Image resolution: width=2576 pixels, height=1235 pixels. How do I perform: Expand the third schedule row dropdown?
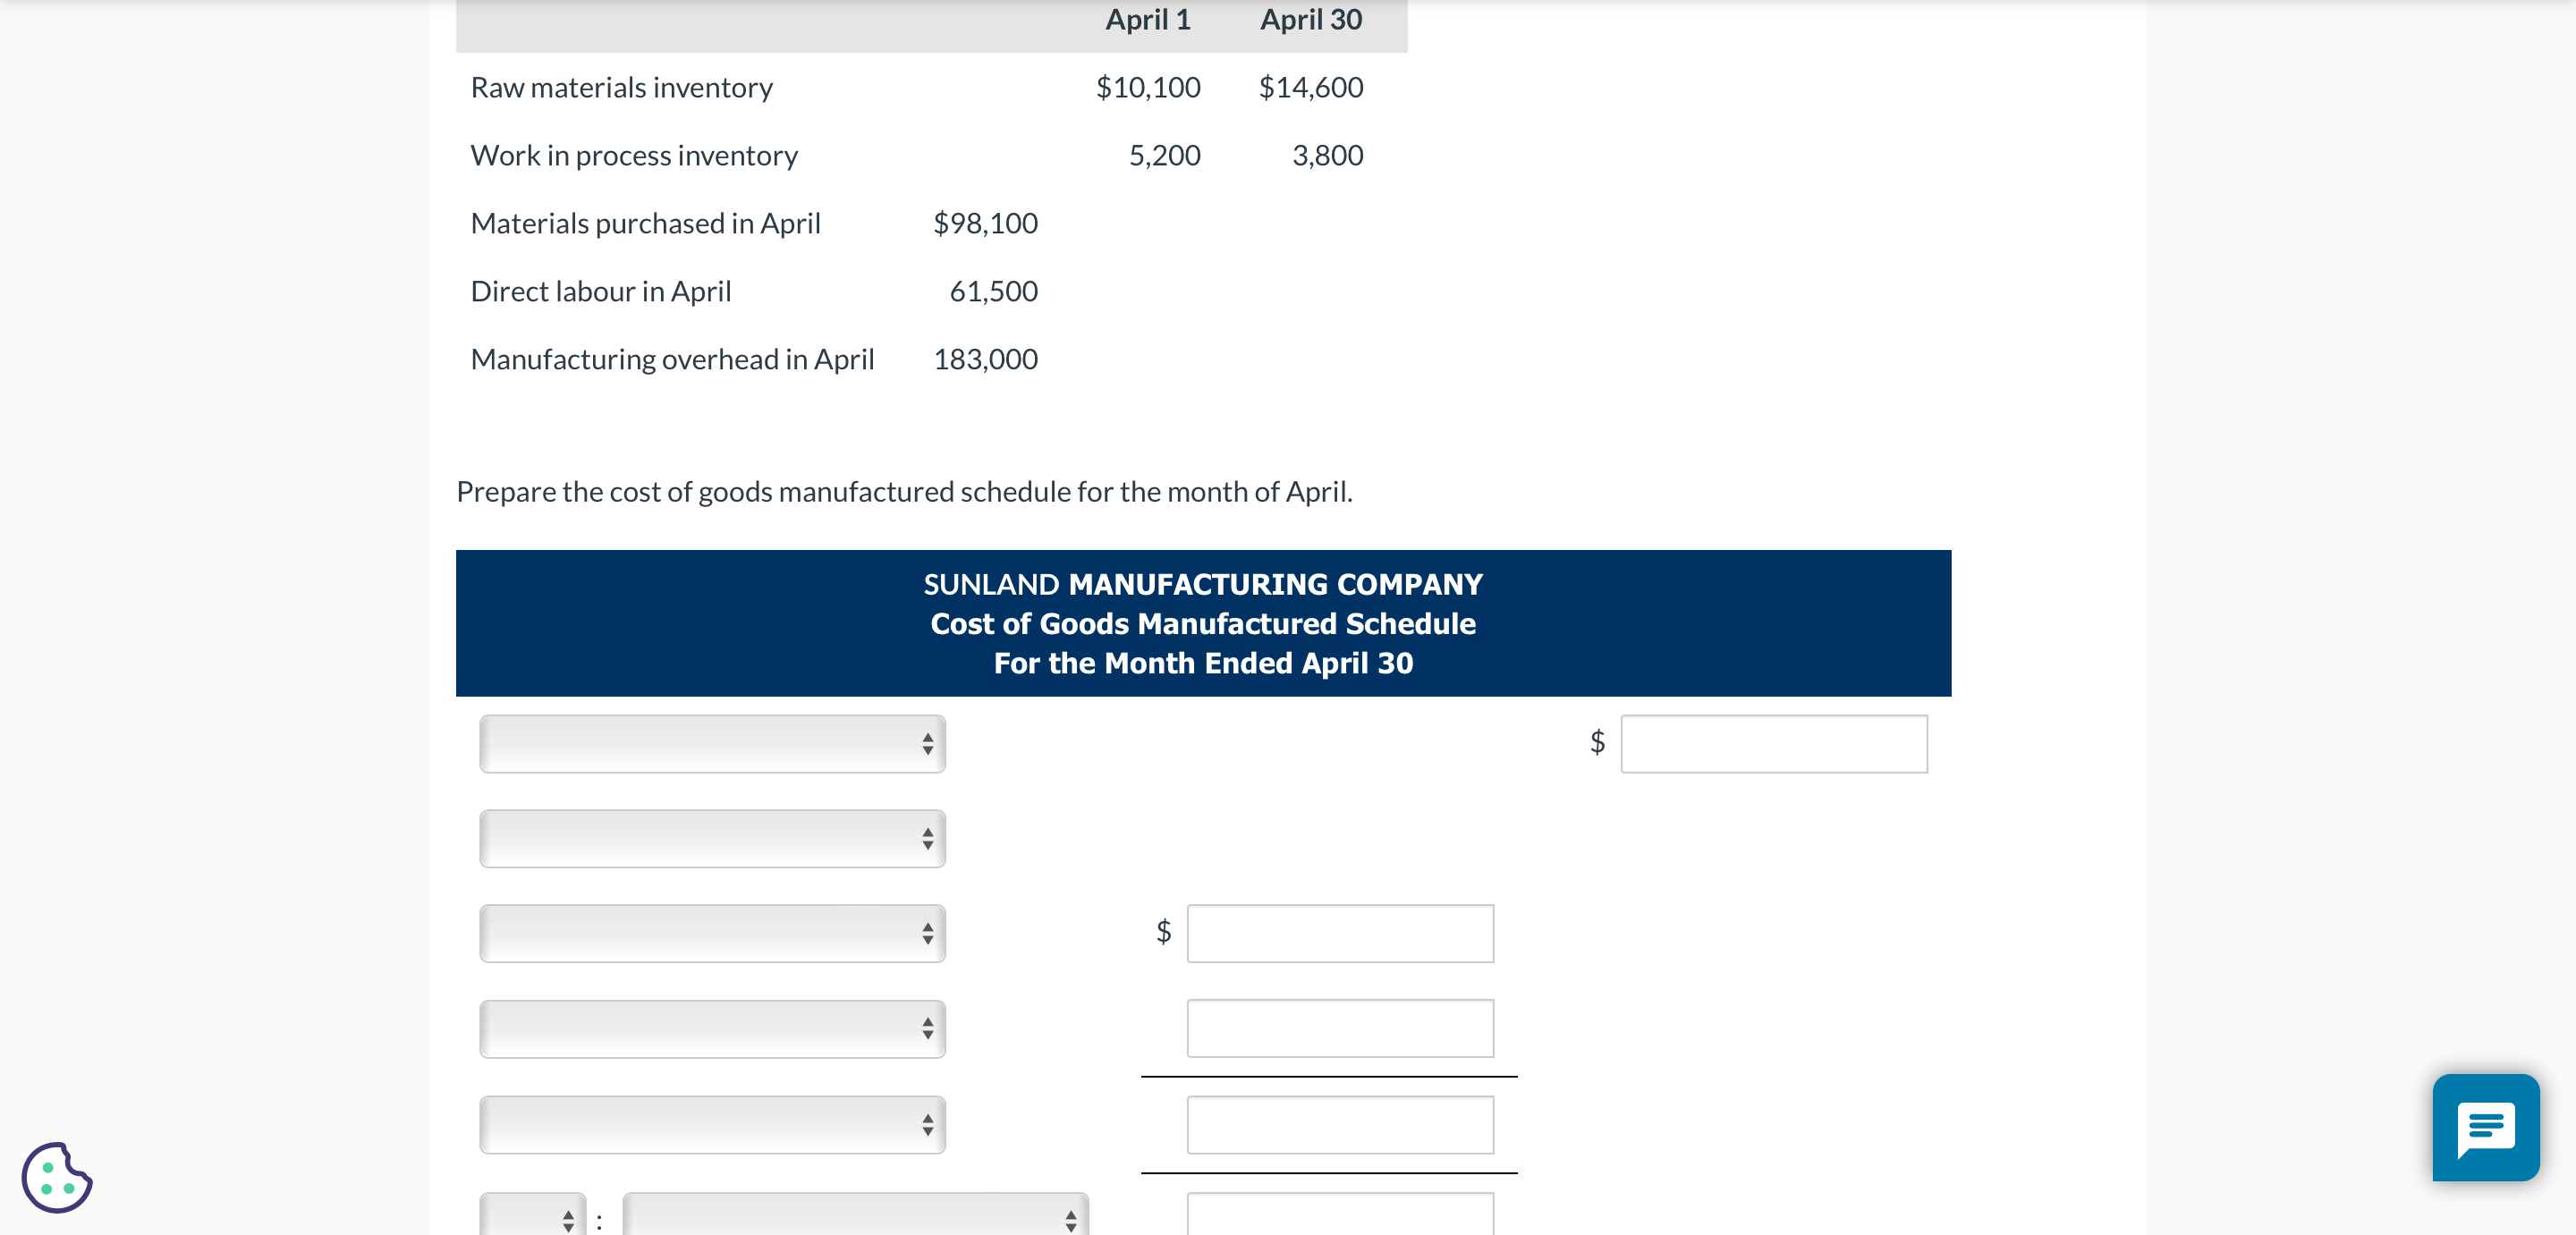tap(712, 933)
